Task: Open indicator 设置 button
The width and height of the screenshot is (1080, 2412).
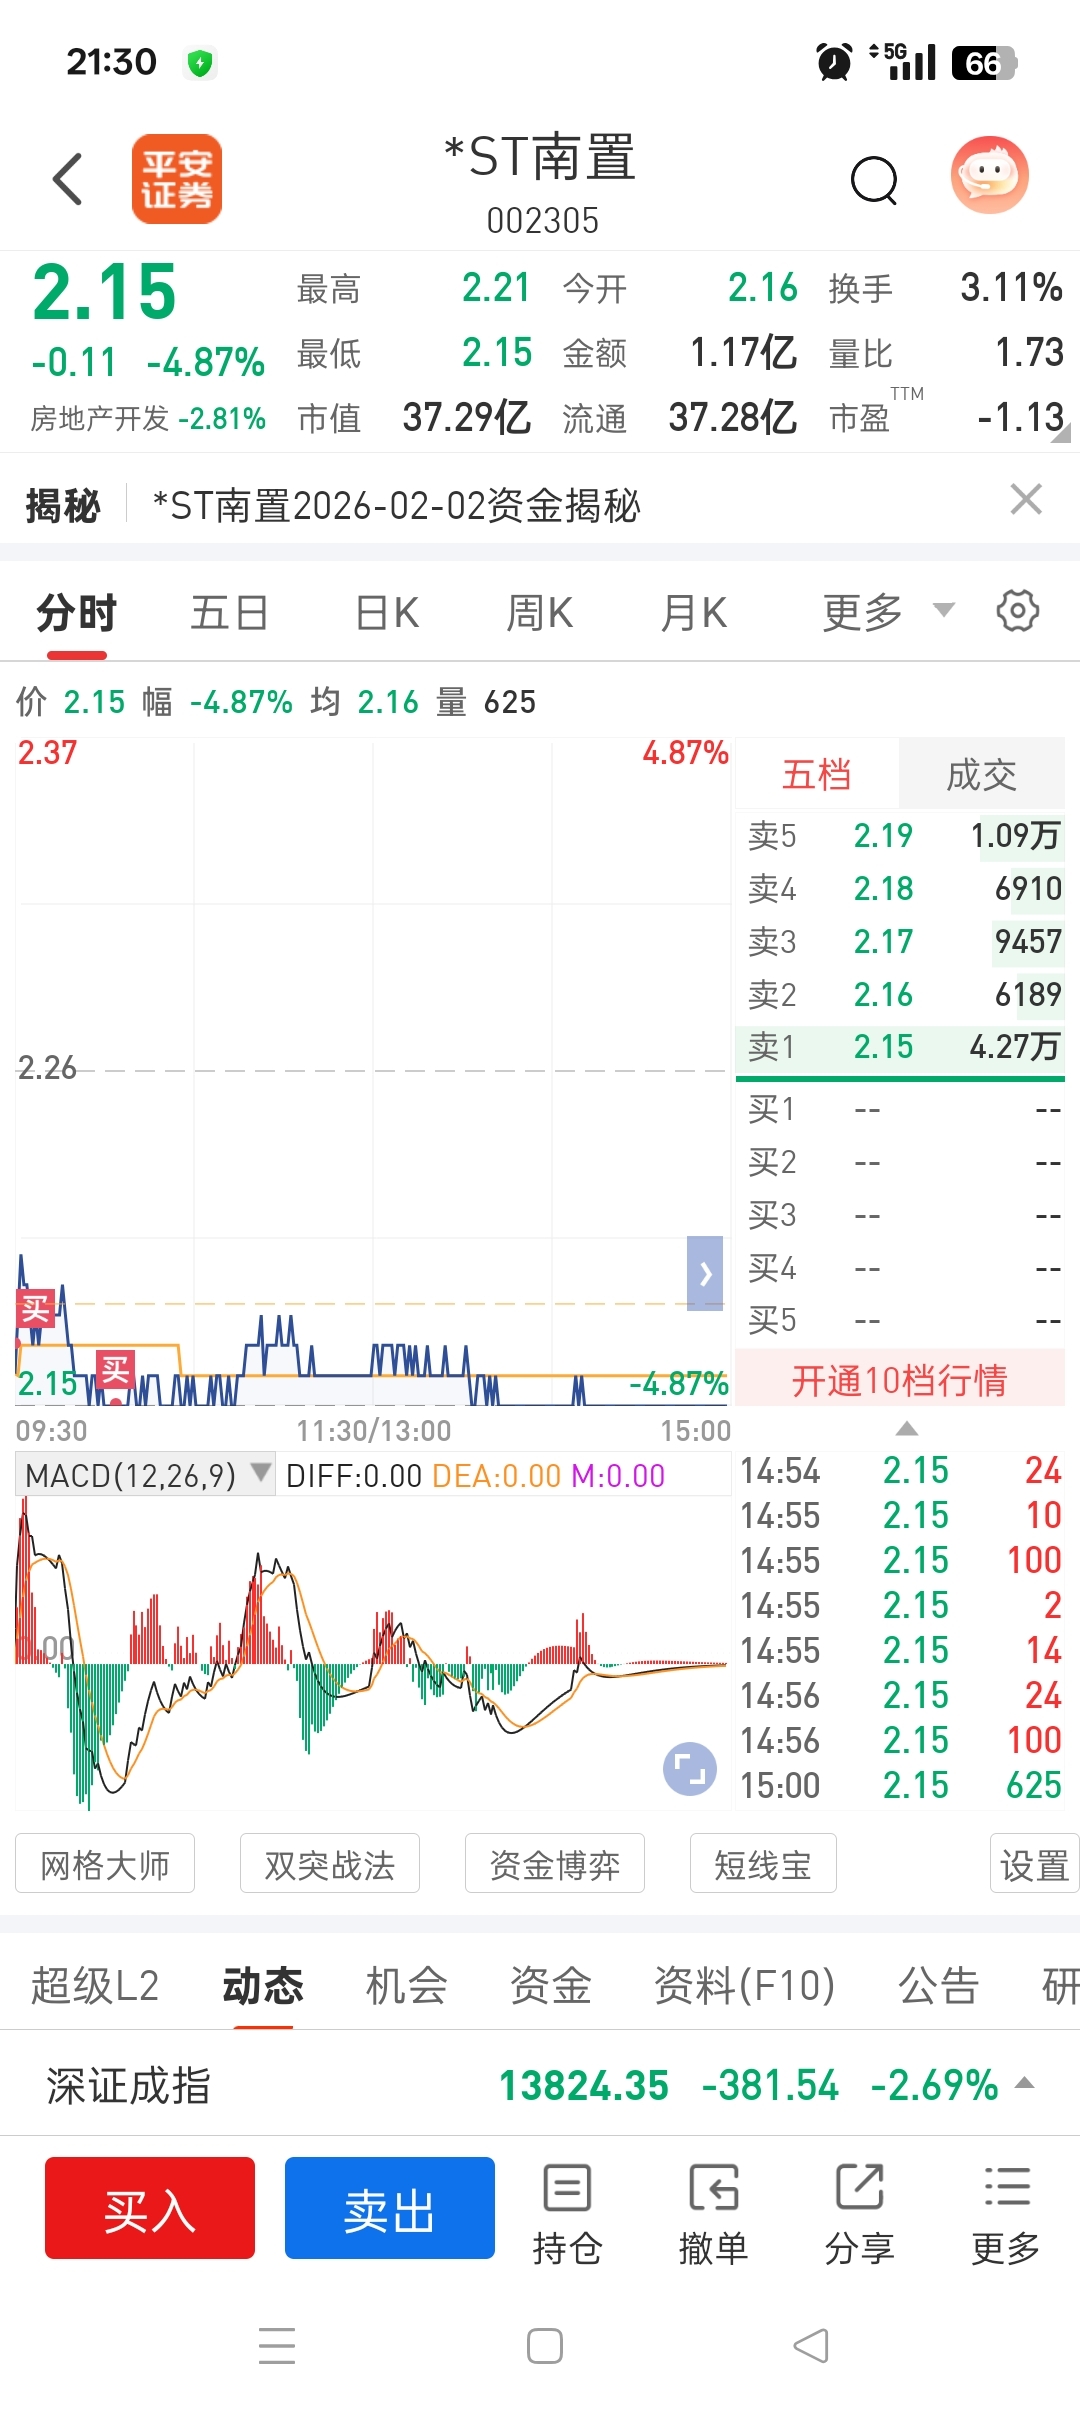Action: [x=1034, y=1864]
